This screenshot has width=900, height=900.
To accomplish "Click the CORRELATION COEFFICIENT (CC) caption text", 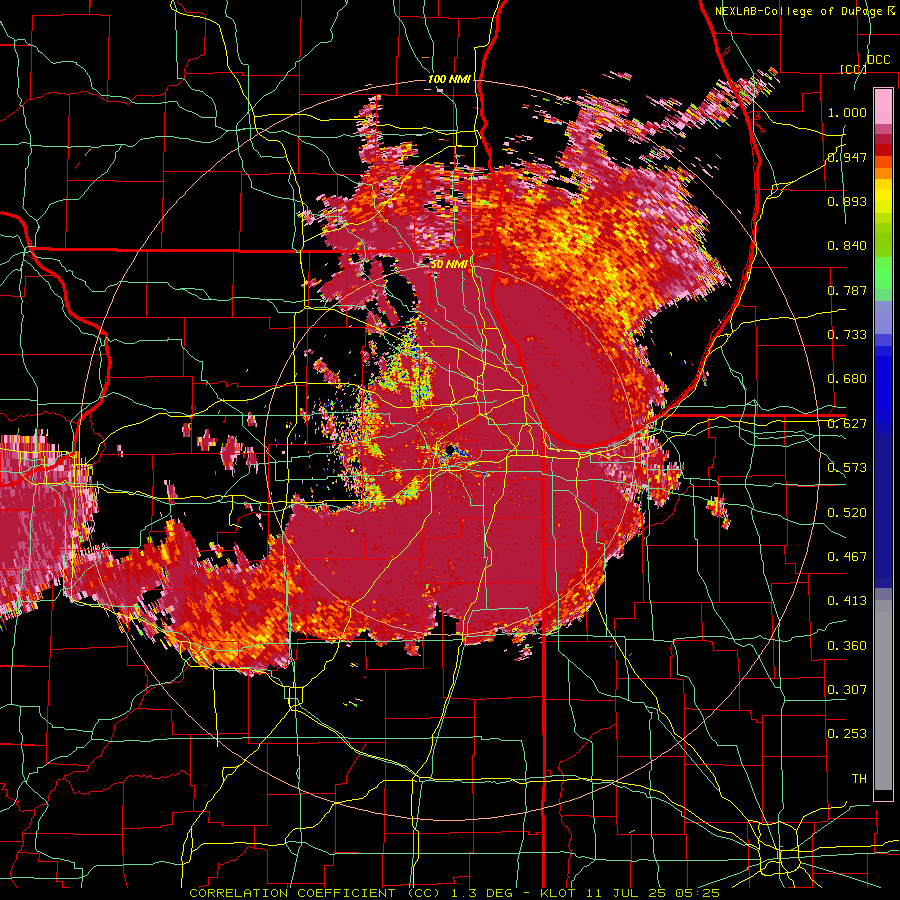I will click(x=315, y=893).
